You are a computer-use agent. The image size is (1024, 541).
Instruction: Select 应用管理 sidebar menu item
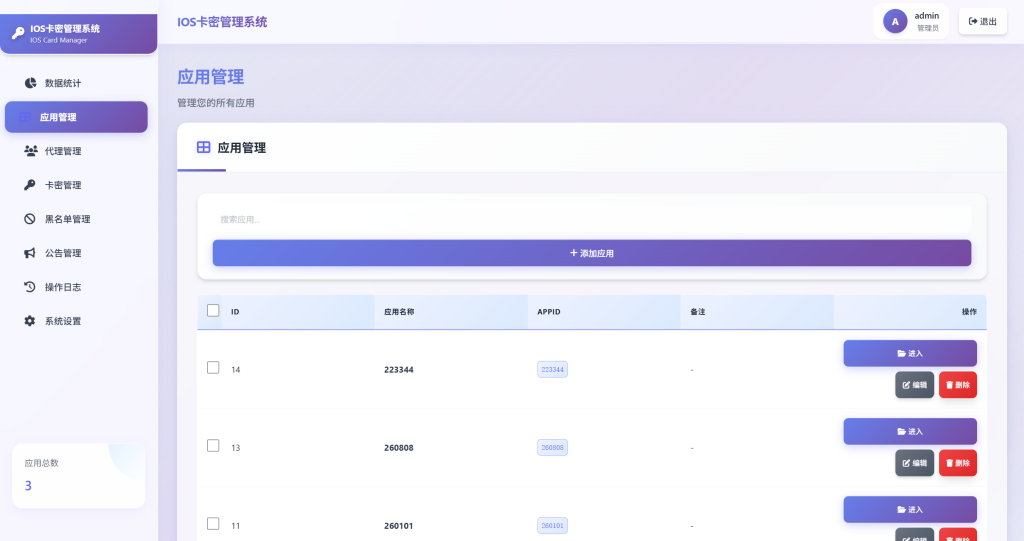coord(76,117)
